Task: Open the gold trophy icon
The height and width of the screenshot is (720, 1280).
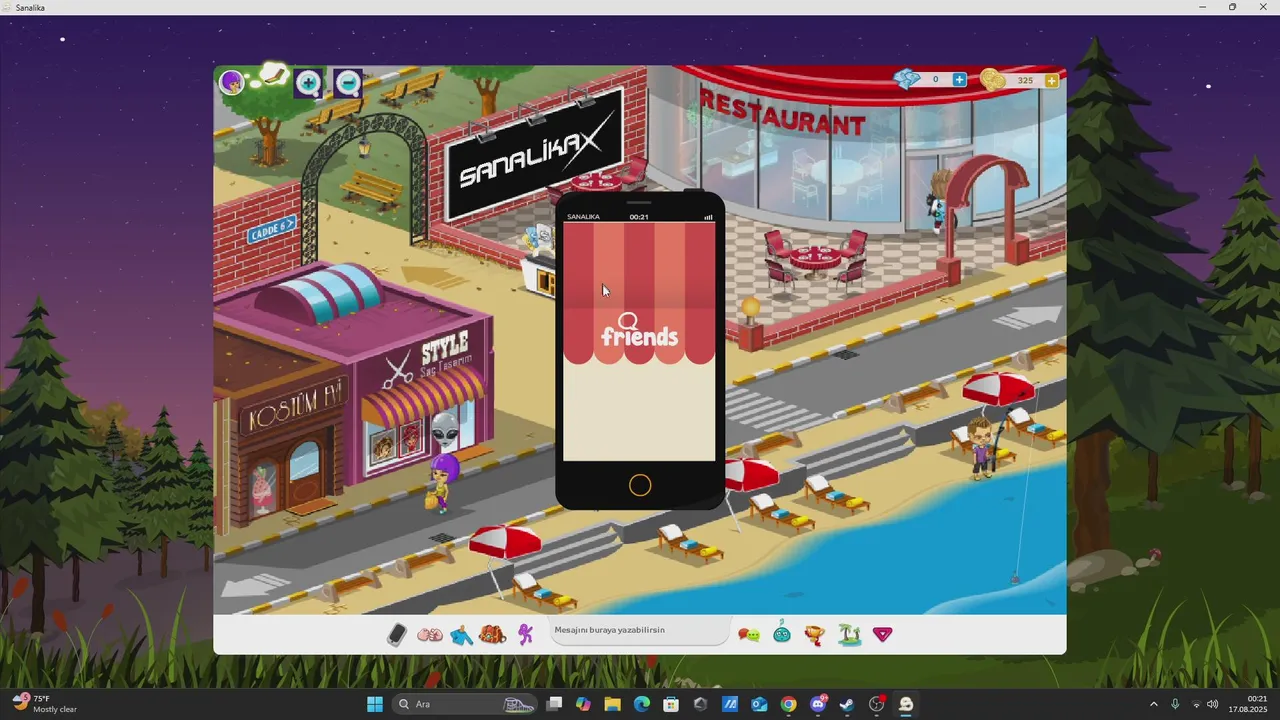Action: pos(815,634)
